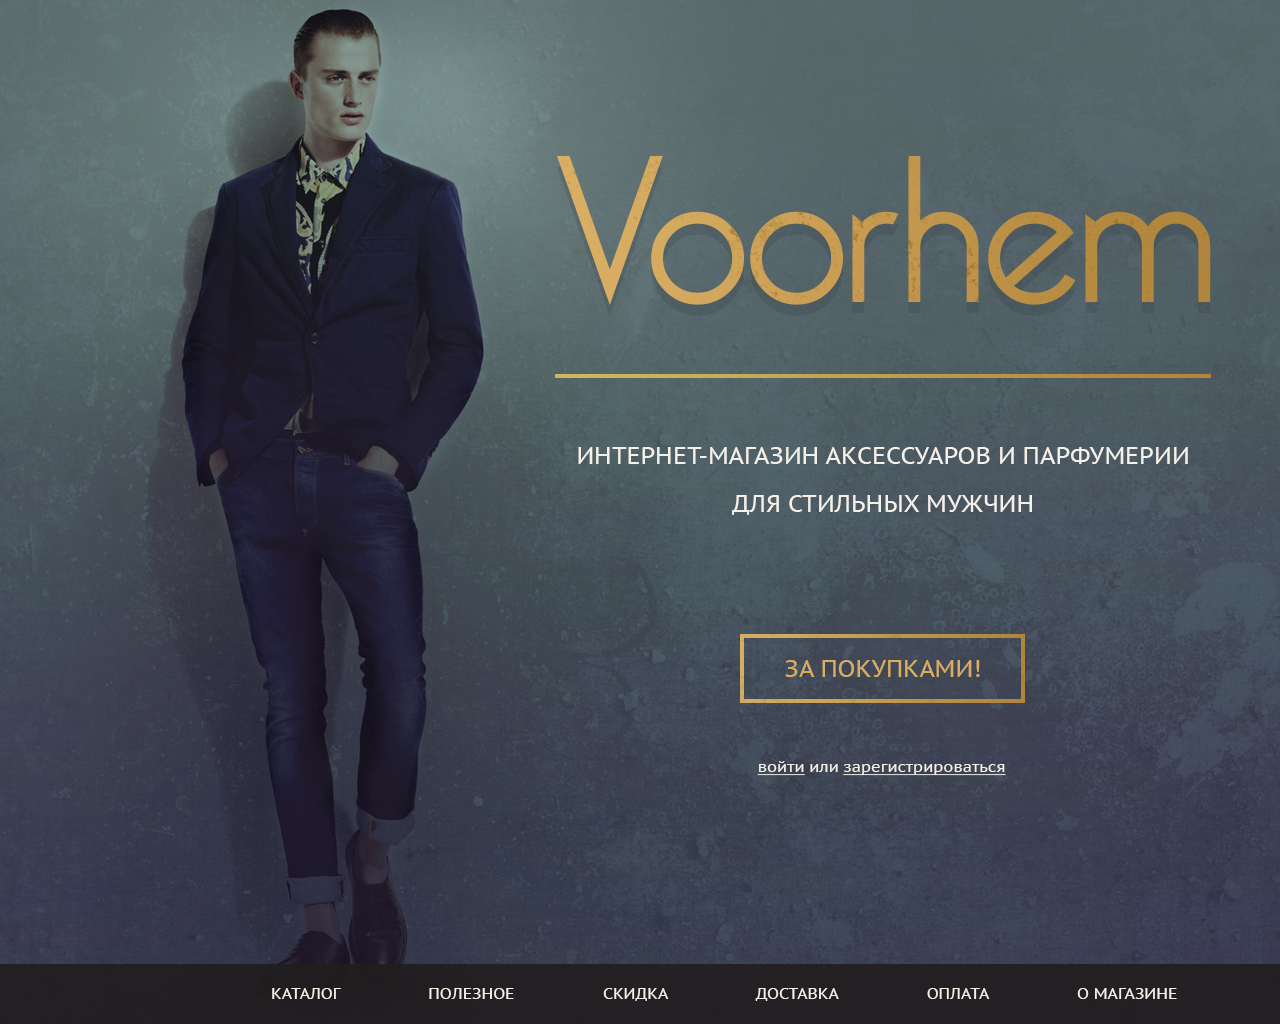Click the ДЛЯ СТИЛЬНЫХ МУЖЧИН tagline
This screenshot has width=1280, height=1024.
(x=883, y=503)
